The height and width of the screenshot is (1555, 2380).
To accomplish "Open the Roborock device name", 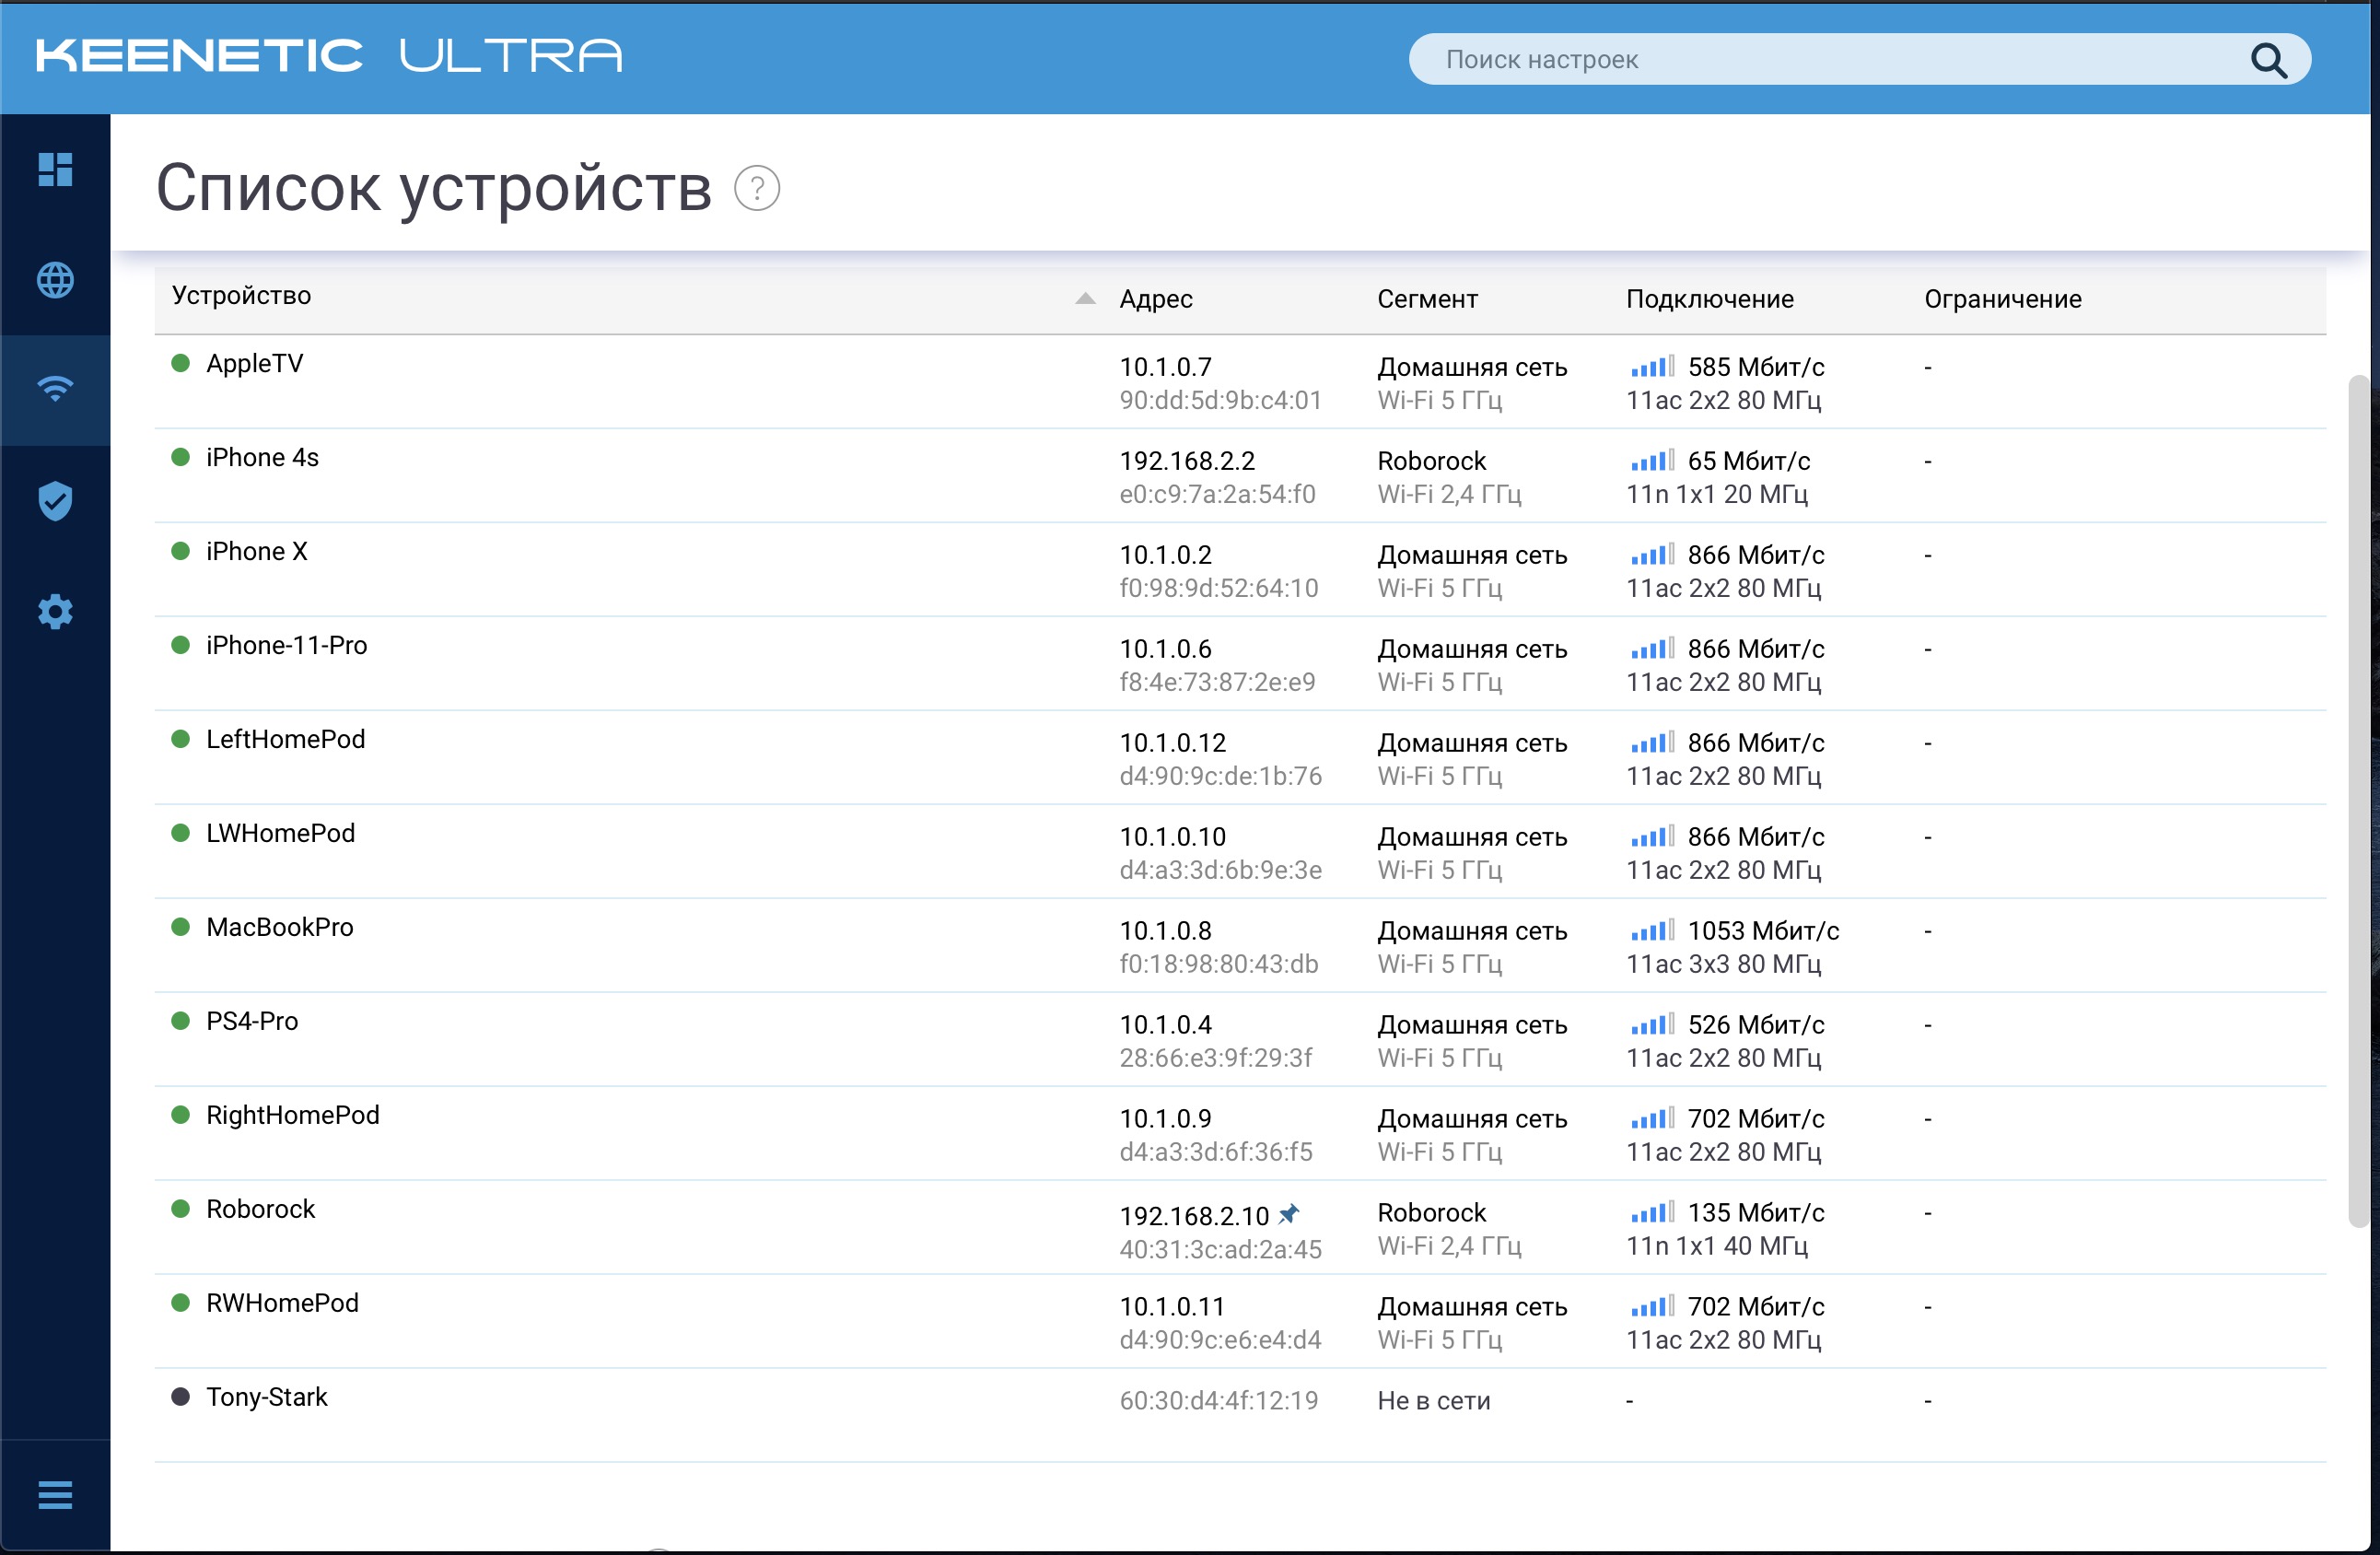I will (260, 1209).
